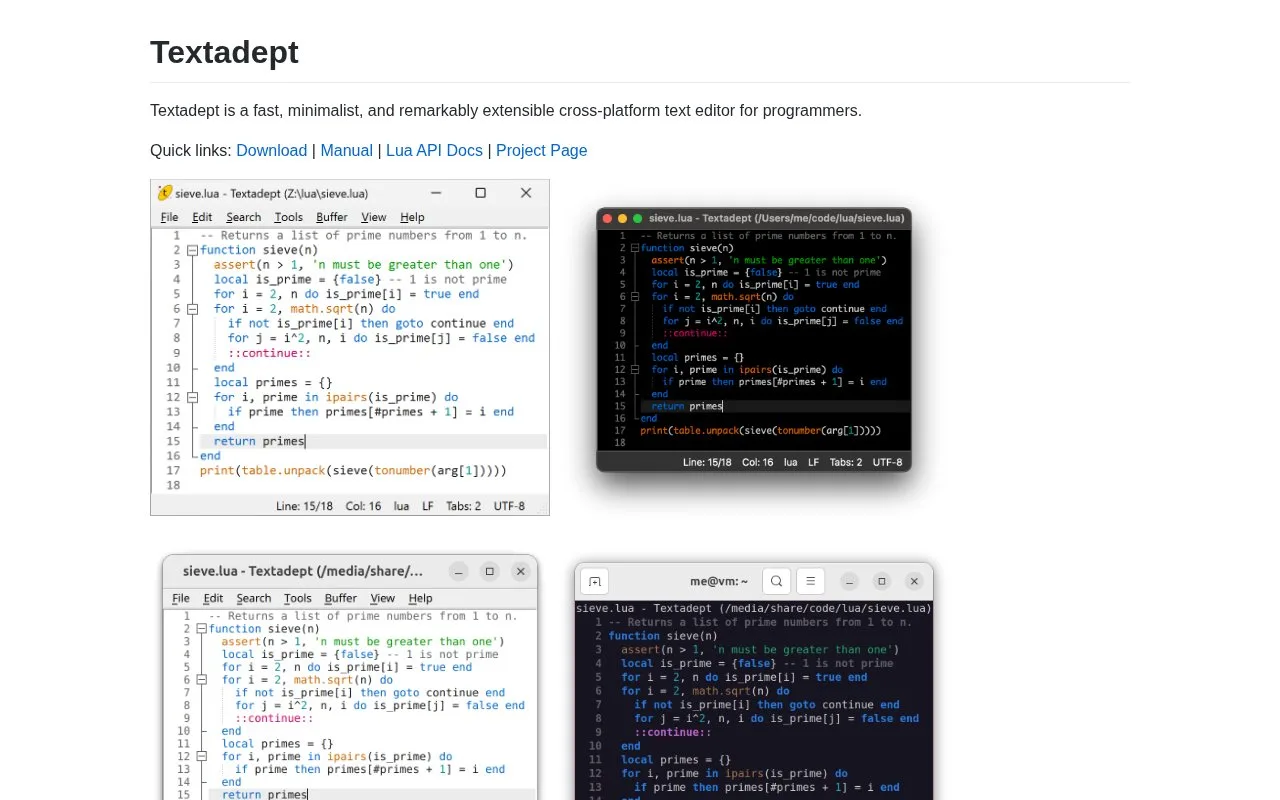Open Search menu in Linux light Textadept window
This screenshot has height=800, width=1280.
pos(254,598)
